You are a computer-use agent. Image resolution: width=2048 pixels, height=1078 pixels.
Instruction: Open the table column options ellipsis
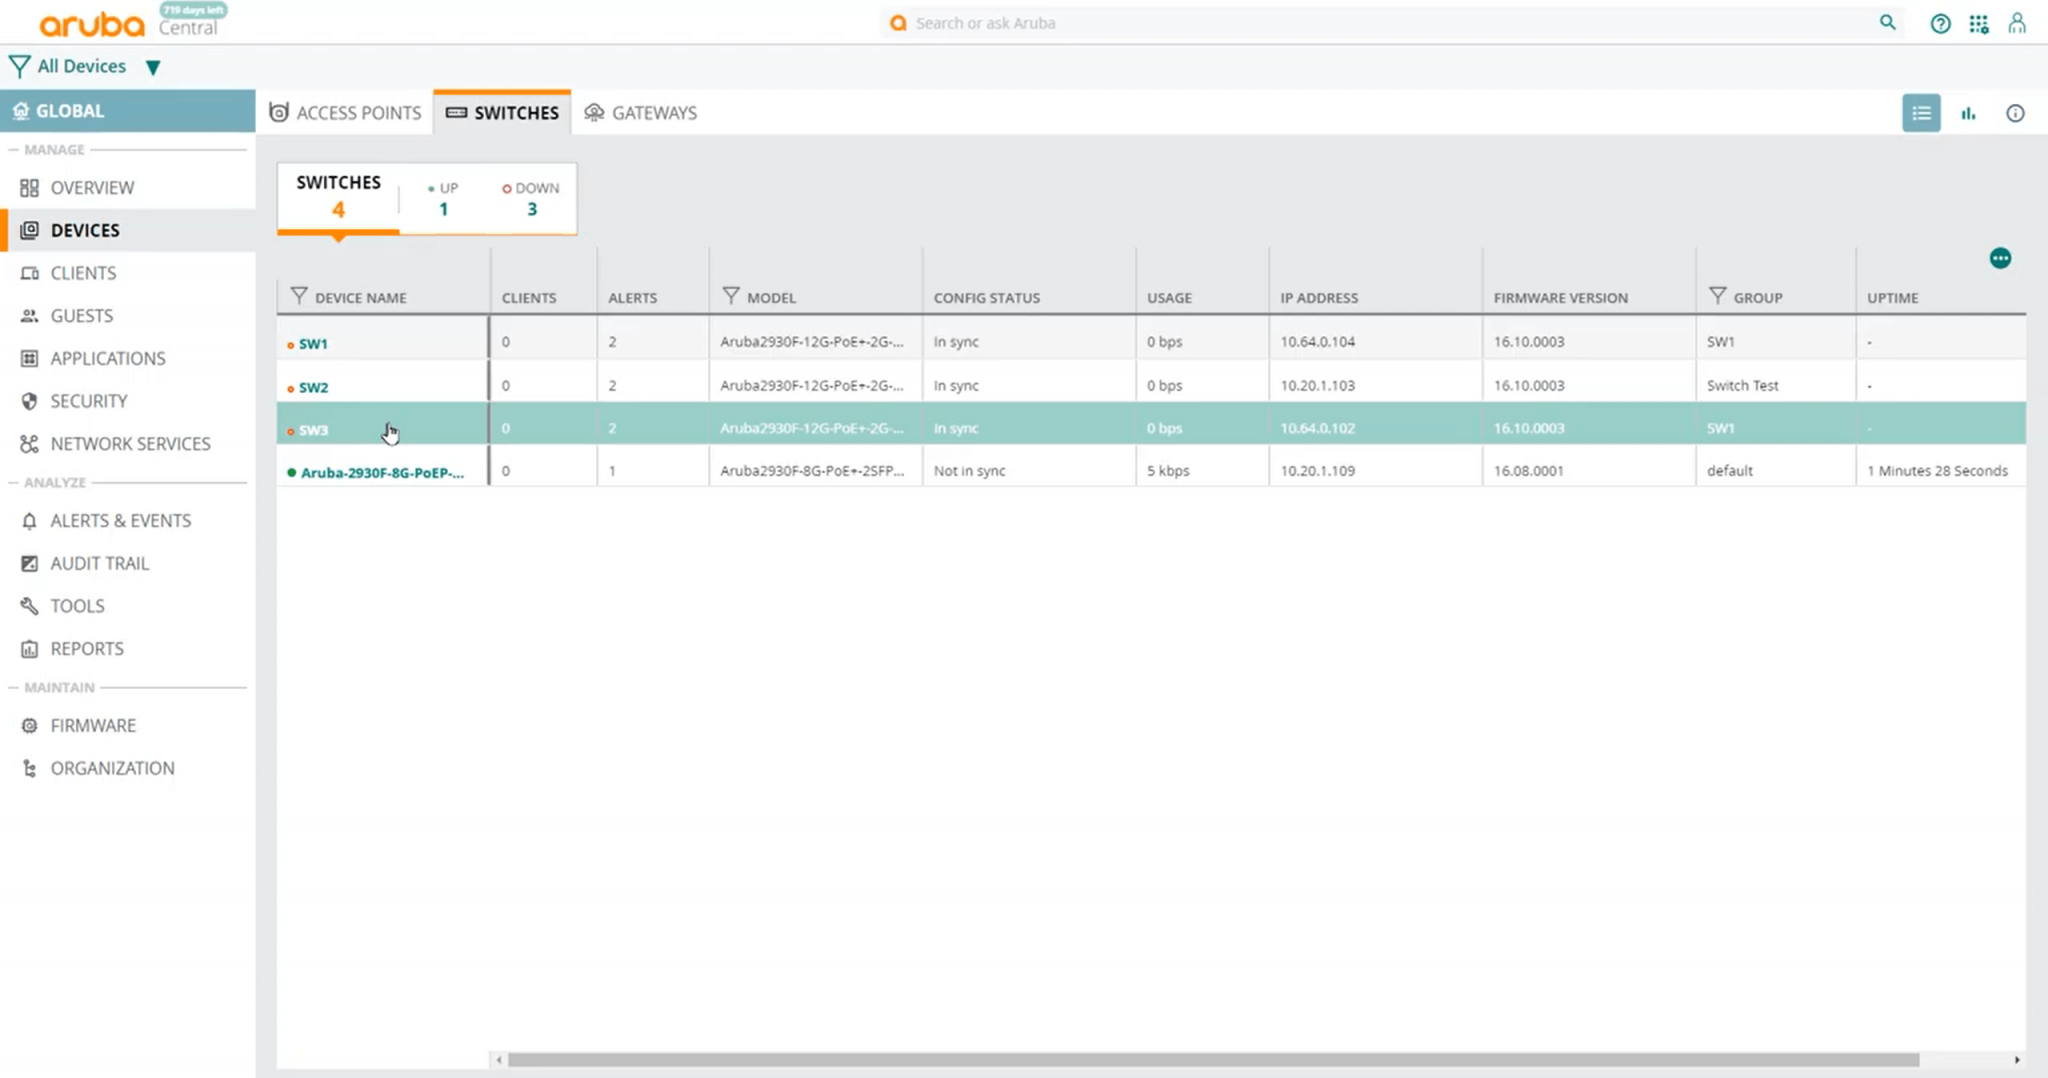click(2000, 259)
